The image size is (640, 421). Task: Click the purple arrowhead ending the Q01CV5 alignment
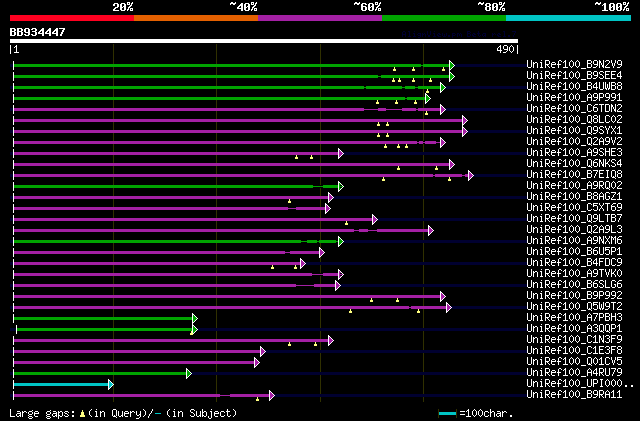tap(256, 363)
